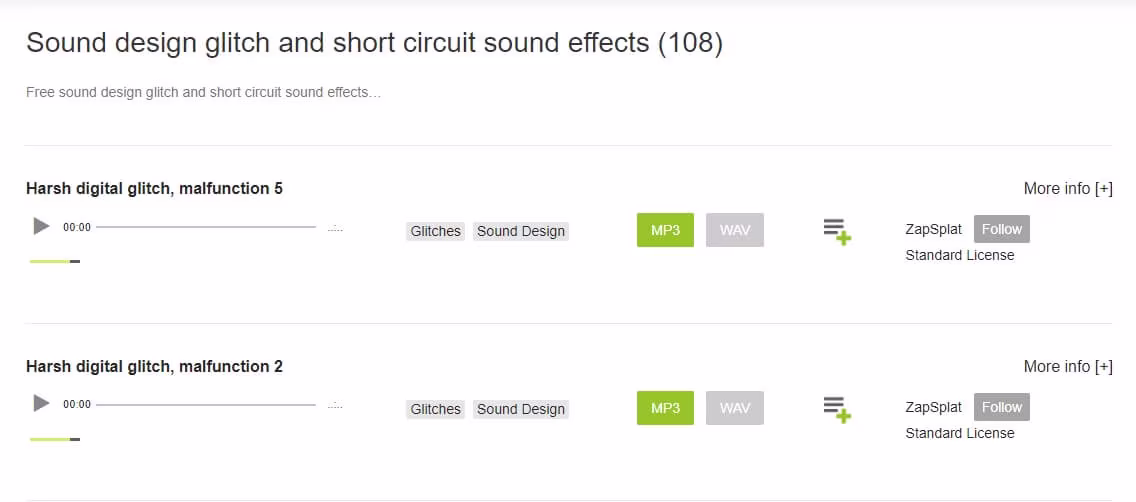Open the Glitches tag on malfunction 5
This screenshot has width=1136, height=502.
pos(436,231)
